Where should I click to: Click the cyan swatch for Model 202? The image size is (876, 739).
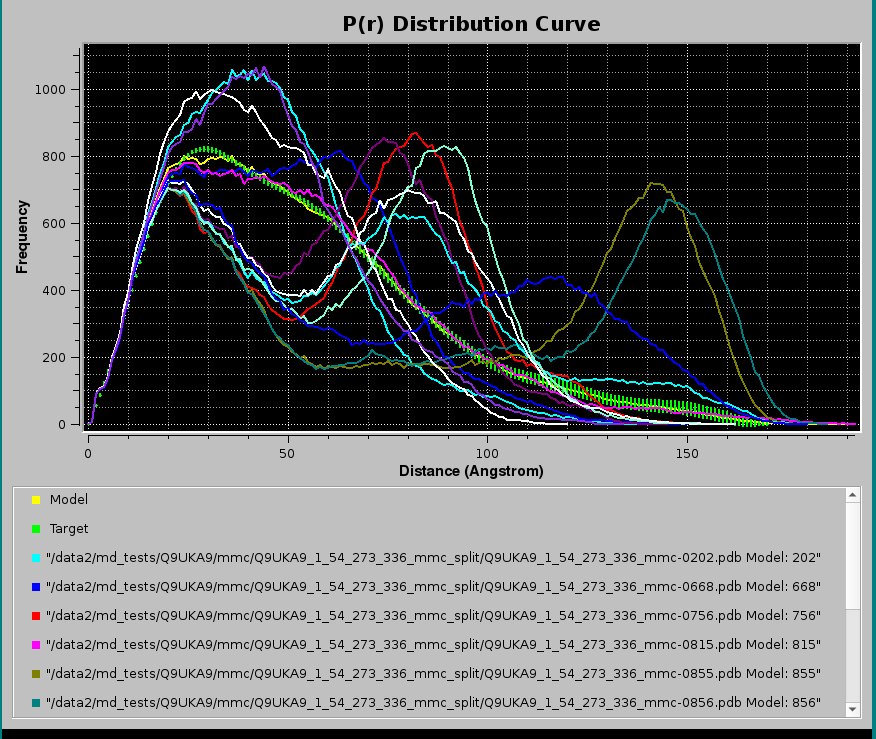tap(36, 558)
